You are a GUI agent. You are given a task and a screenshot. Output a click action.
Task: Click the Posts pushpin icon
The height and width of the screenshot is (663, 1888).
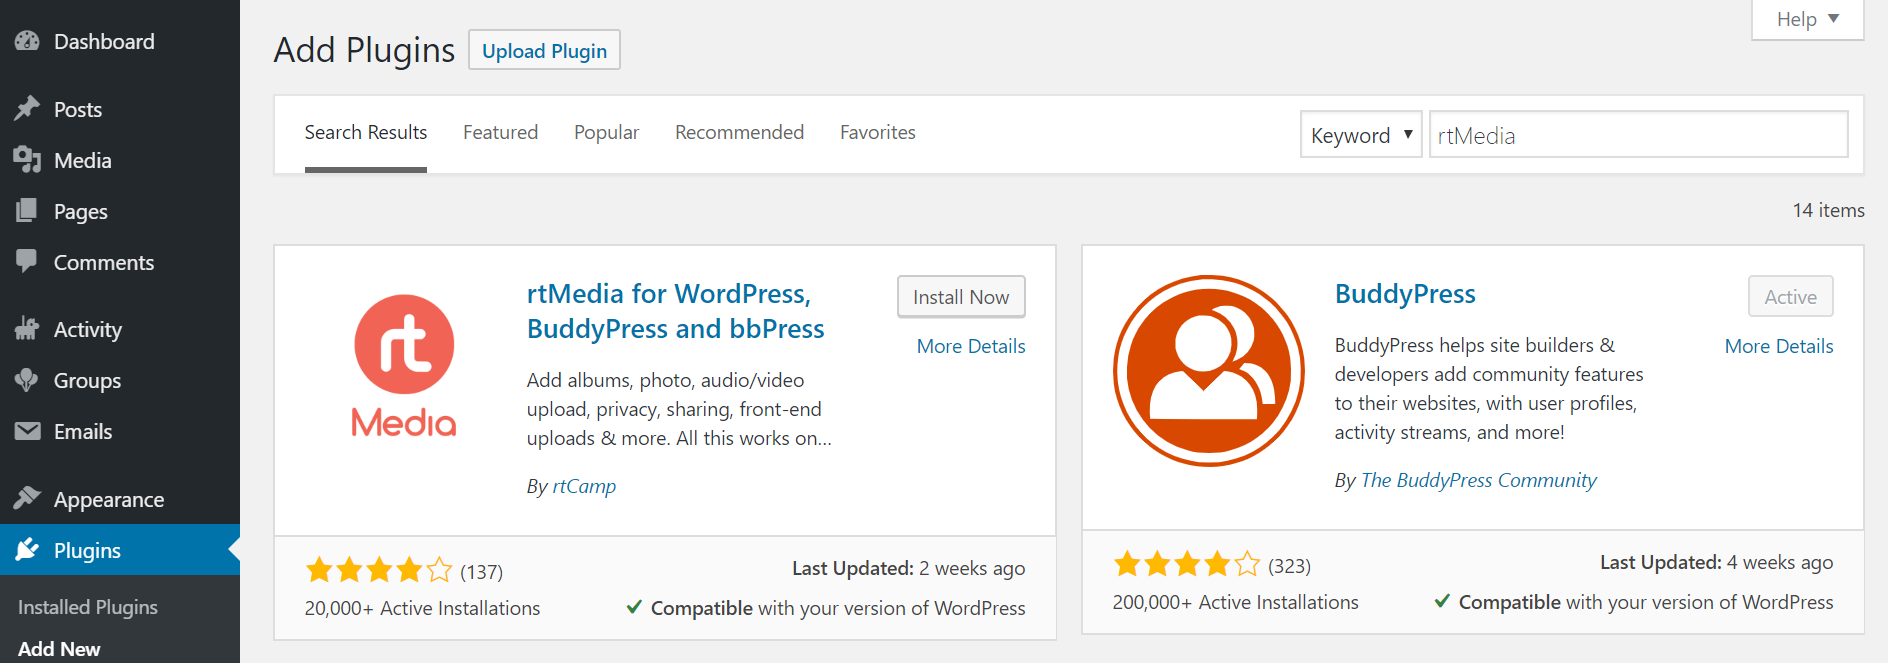tap(27, 109)
